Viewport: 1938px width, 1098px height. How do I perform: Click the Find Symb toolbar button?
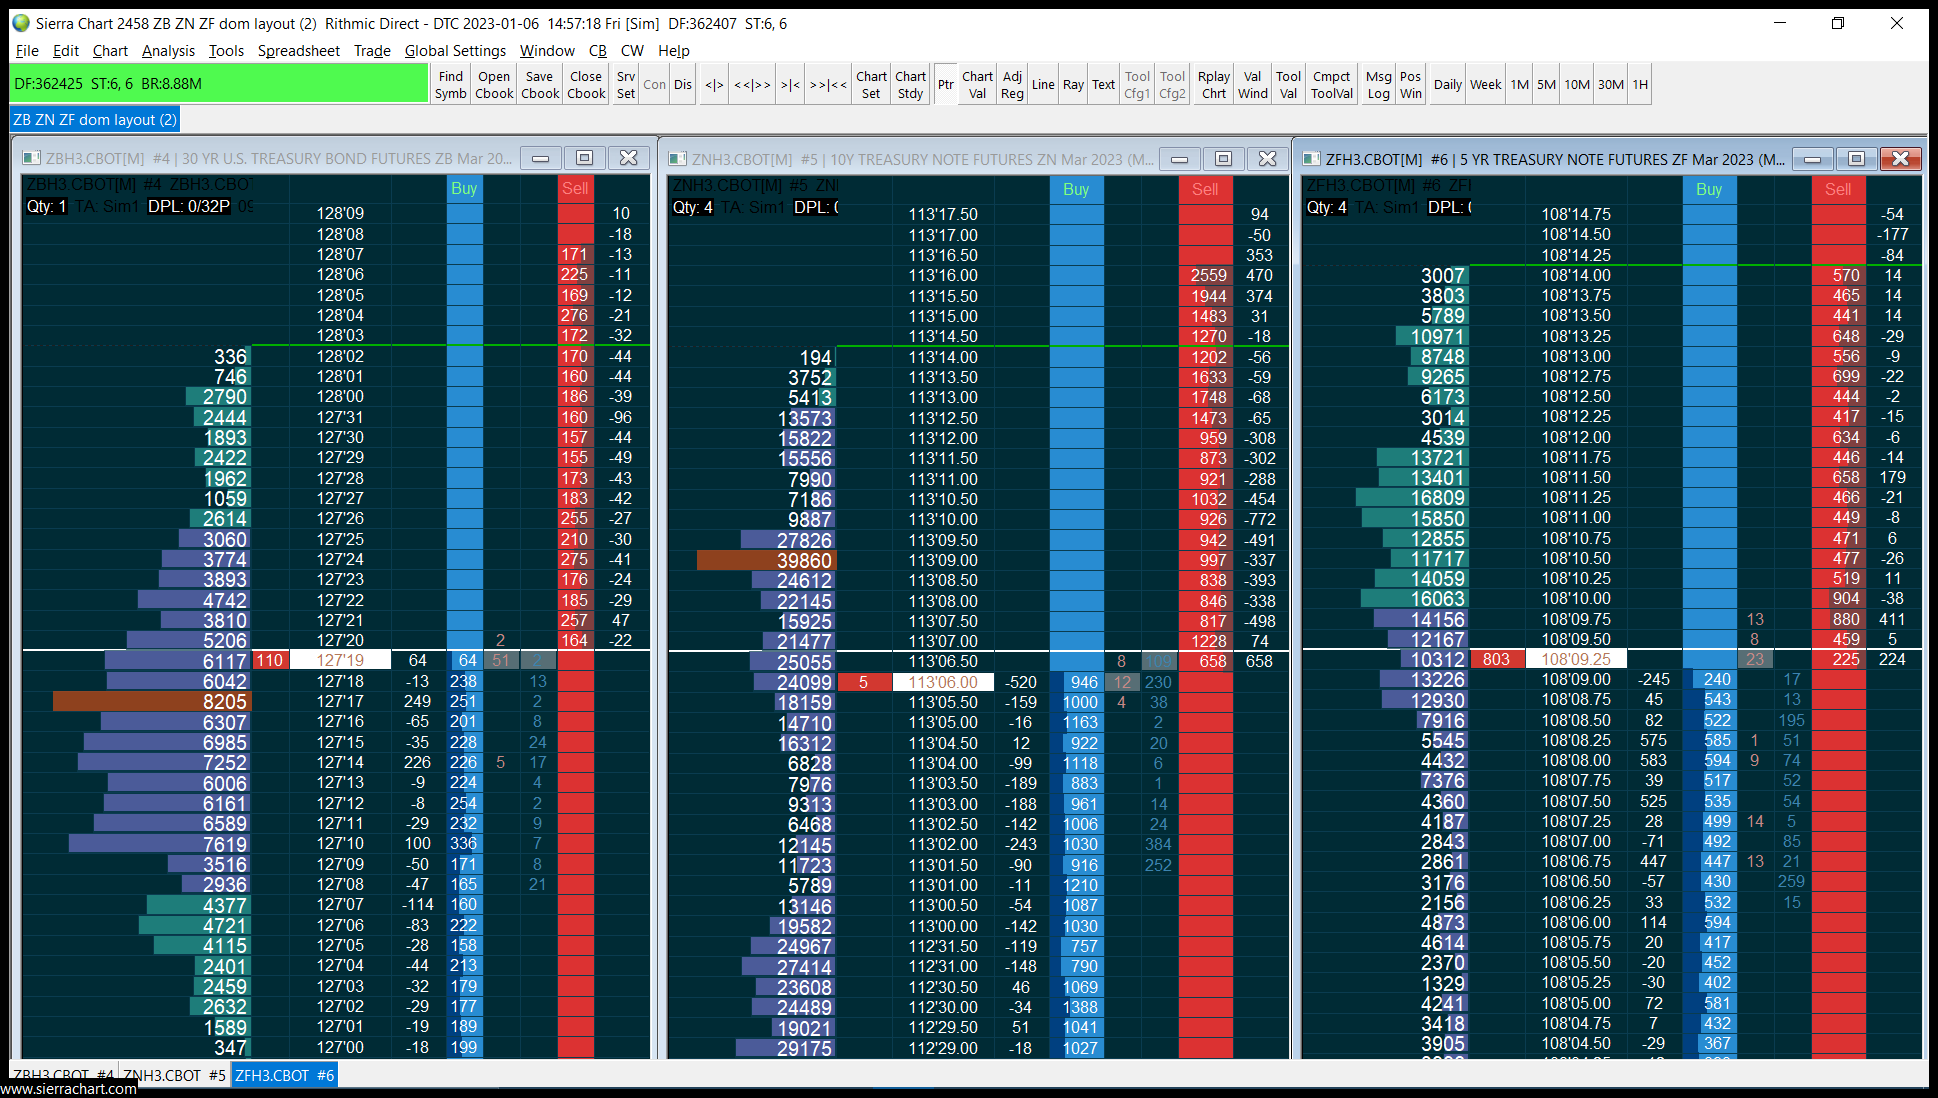click(450, 85)
